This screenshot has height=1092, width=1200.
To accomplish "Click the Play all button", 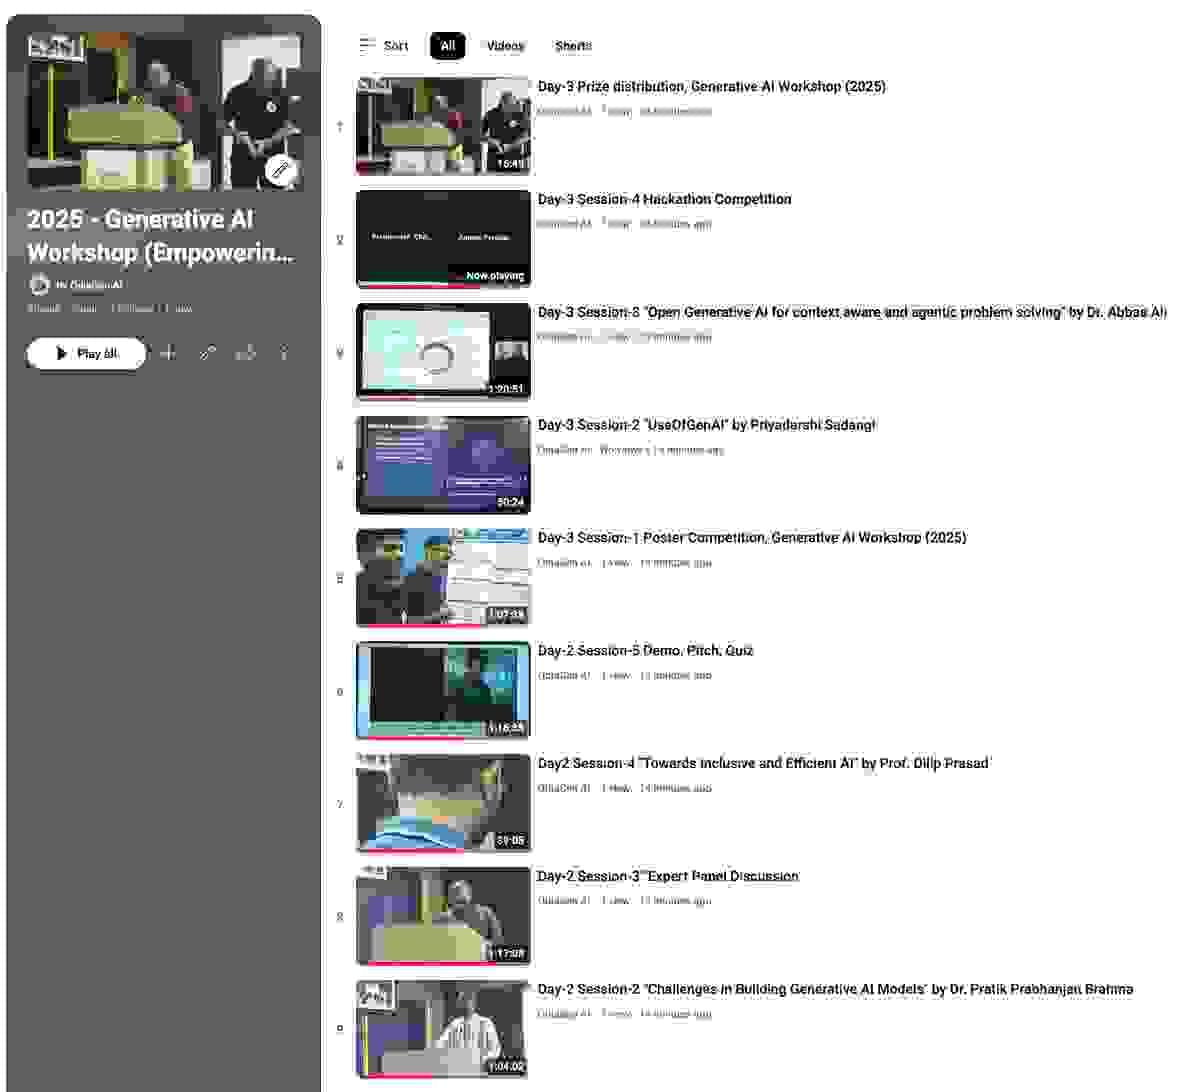I will coord(86,353).
